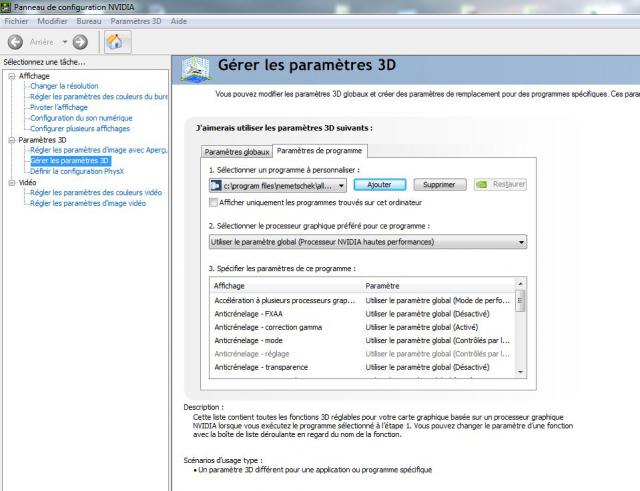Click the NVIDIA logo on Restaurer button
The image size is (640, 491).
(x=482, y=184)
